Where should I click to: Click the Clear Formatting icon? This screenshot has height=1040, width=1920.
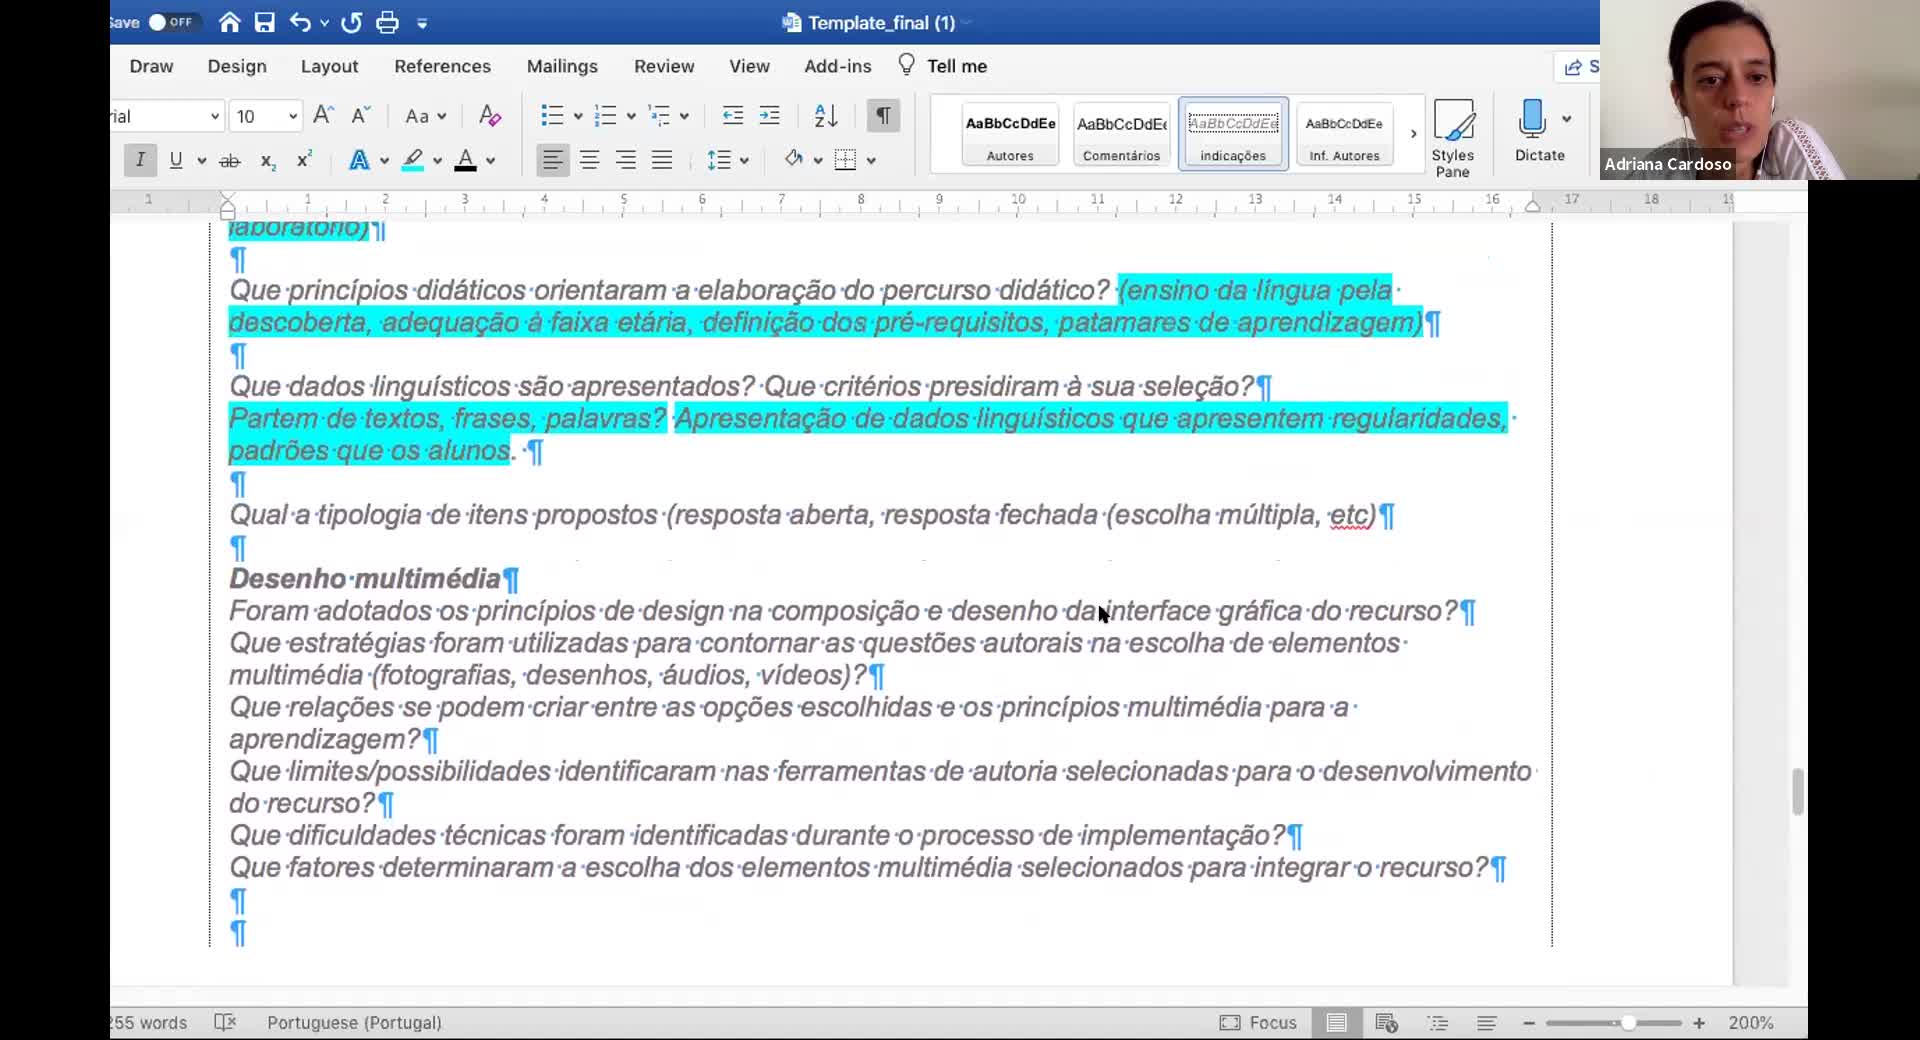pyautogui.click(x=489, y=116)
